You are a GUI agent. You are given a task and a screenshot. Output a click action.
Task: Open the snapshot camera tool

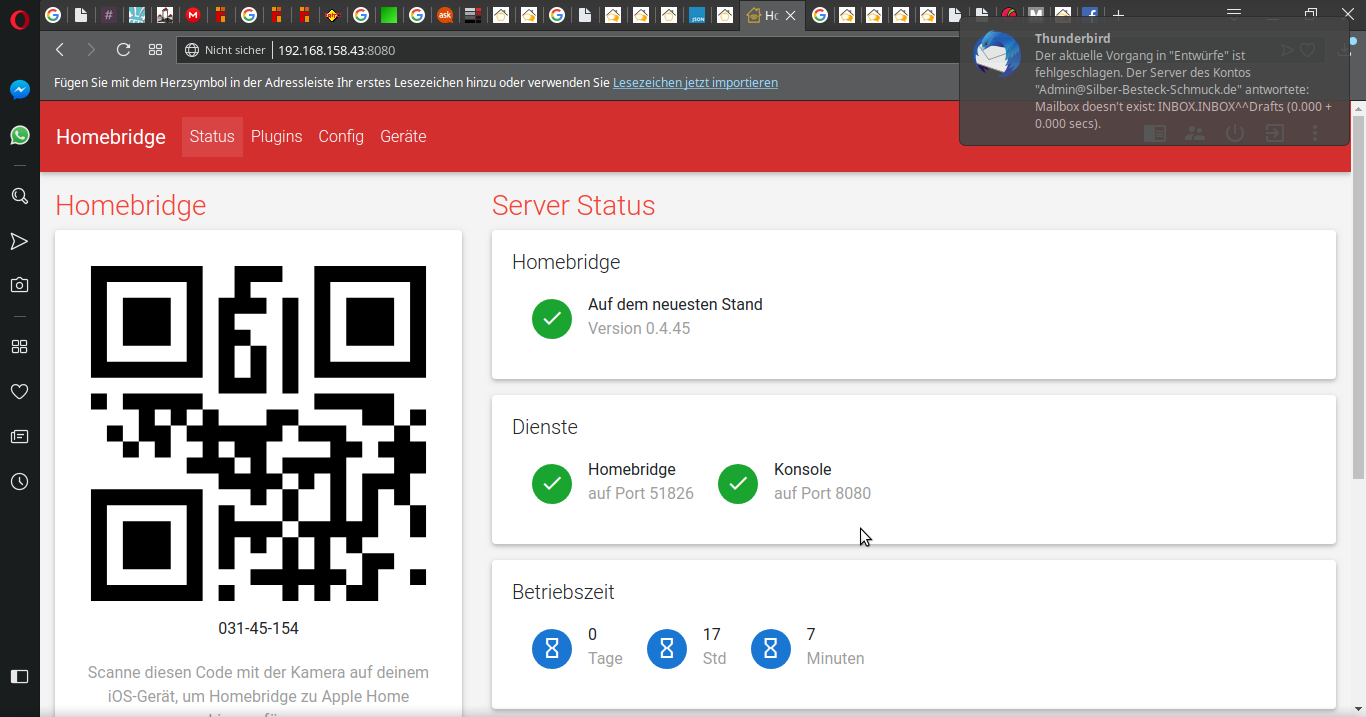click(x=19, y=285)
